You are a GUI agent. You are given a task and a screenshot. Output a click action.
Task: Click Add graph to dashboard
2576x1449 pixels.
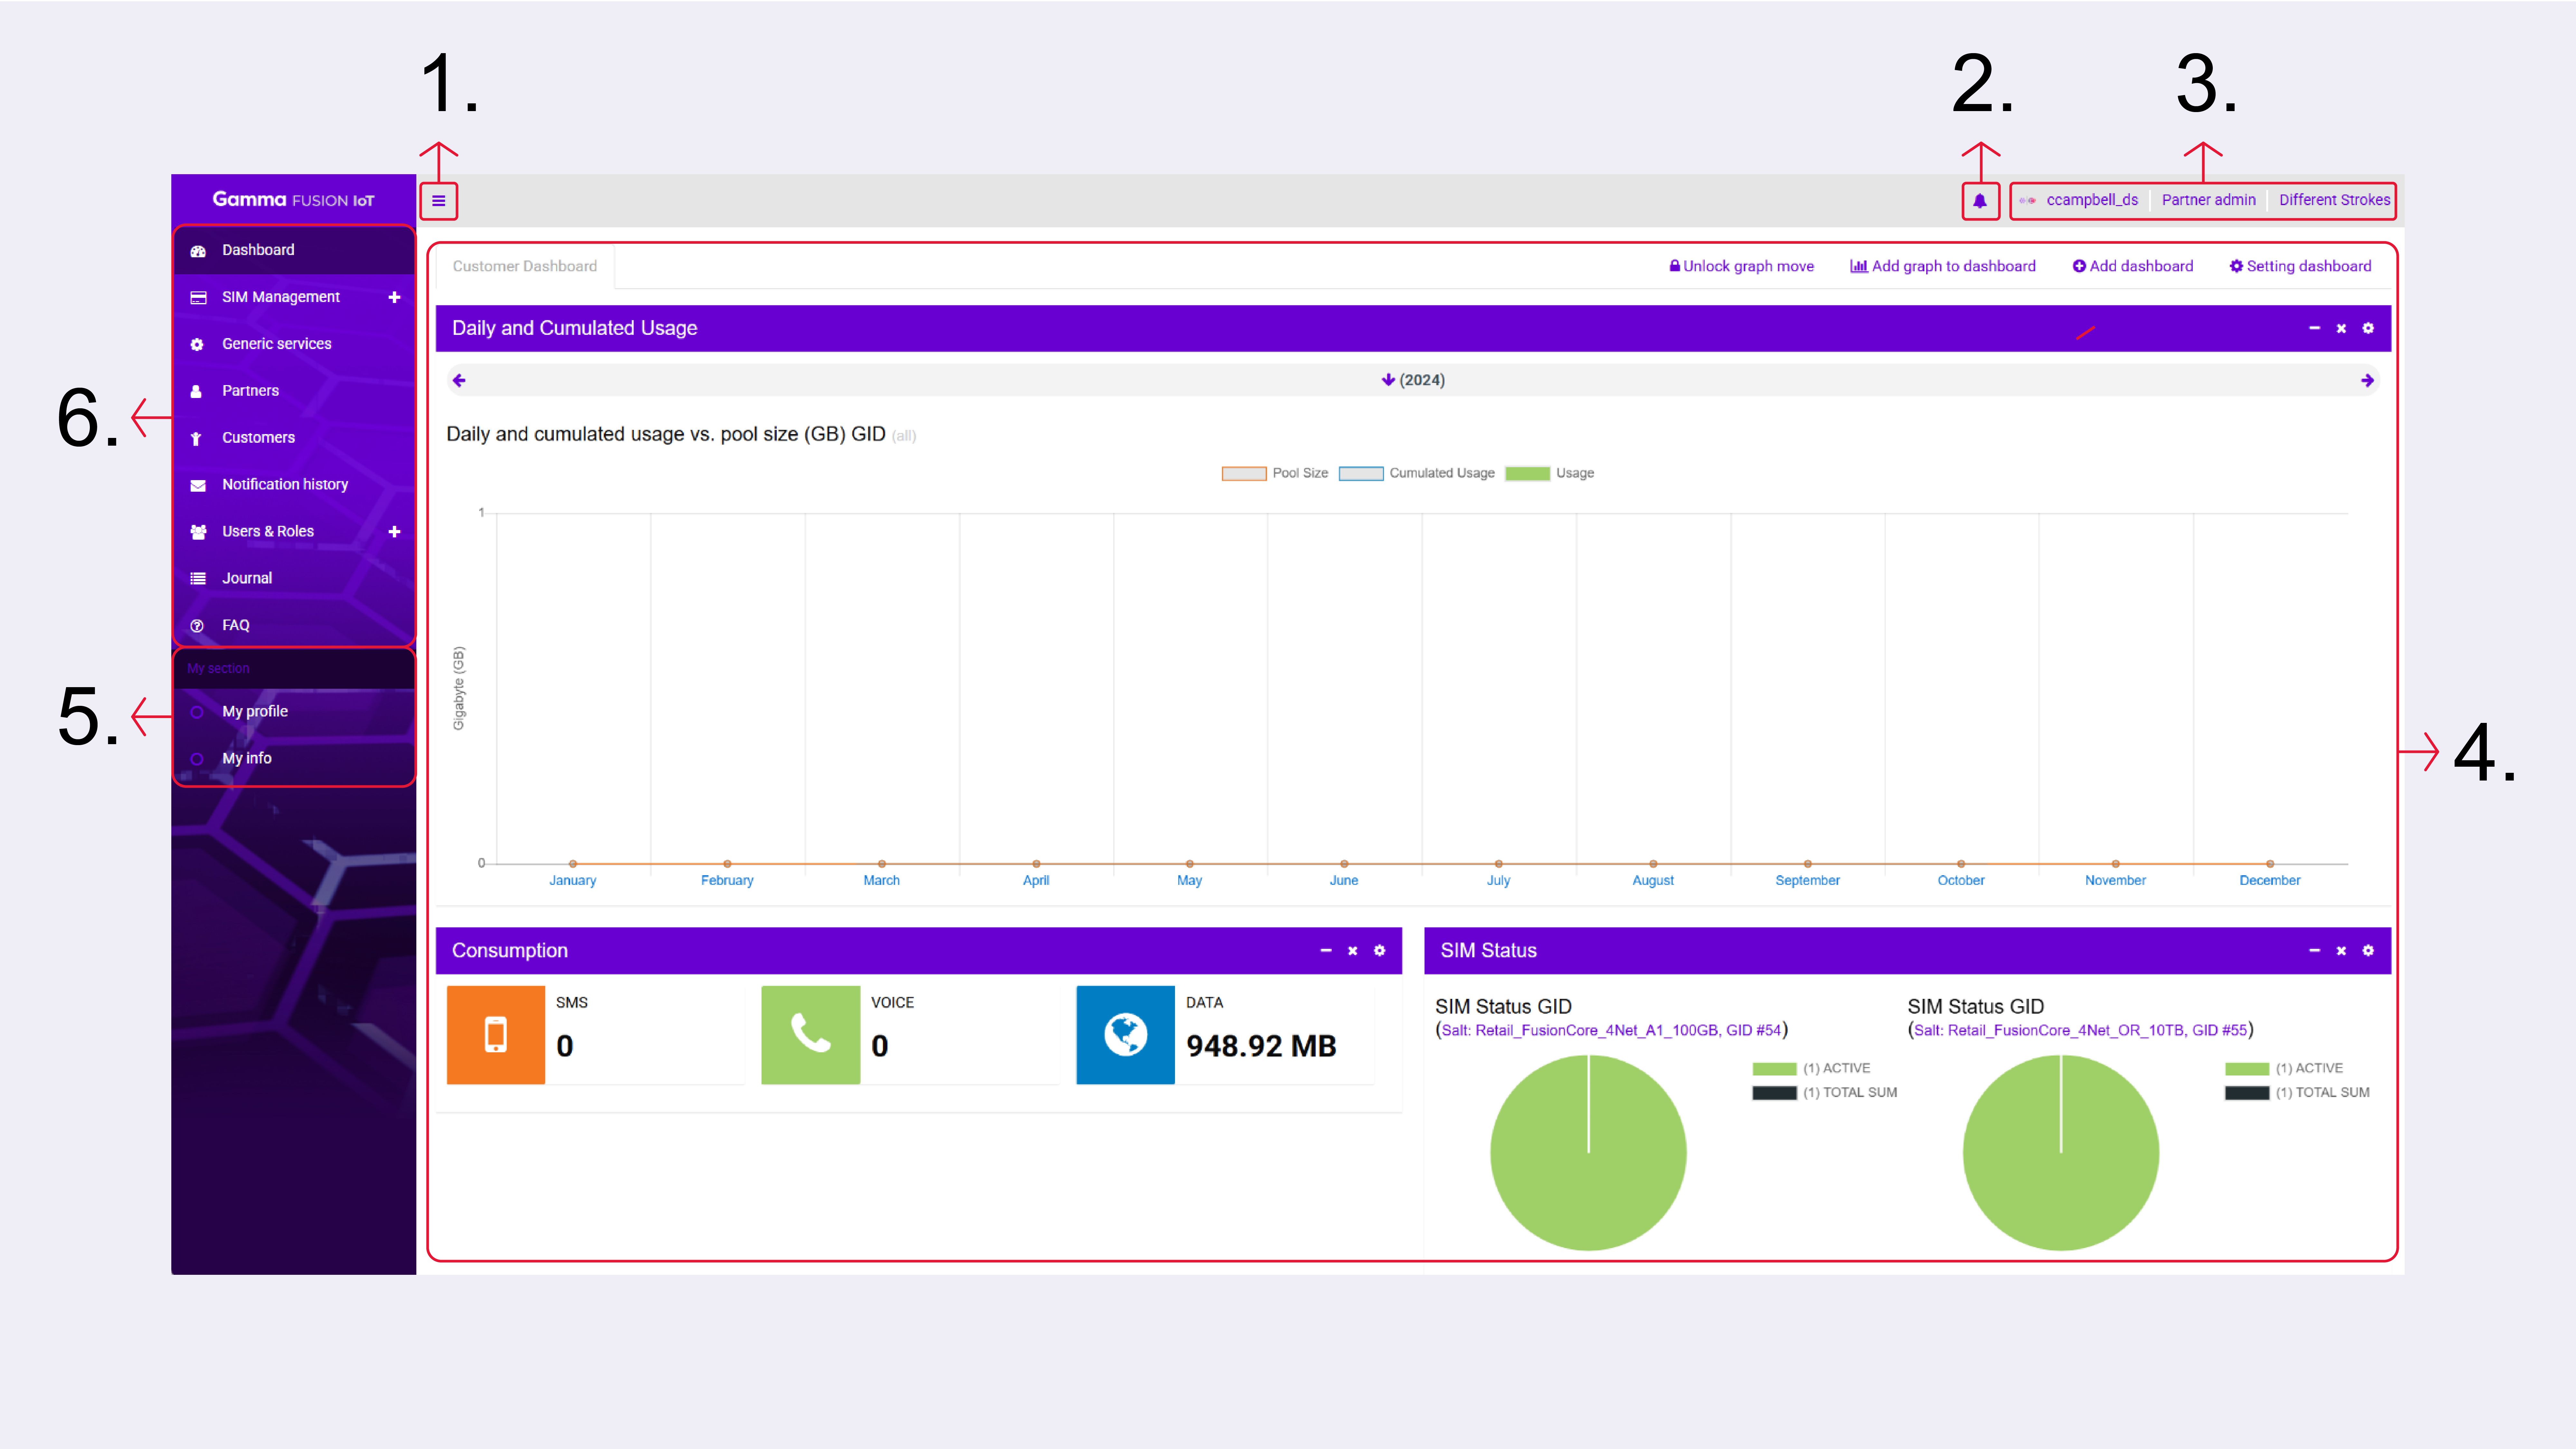[1943, 267]
